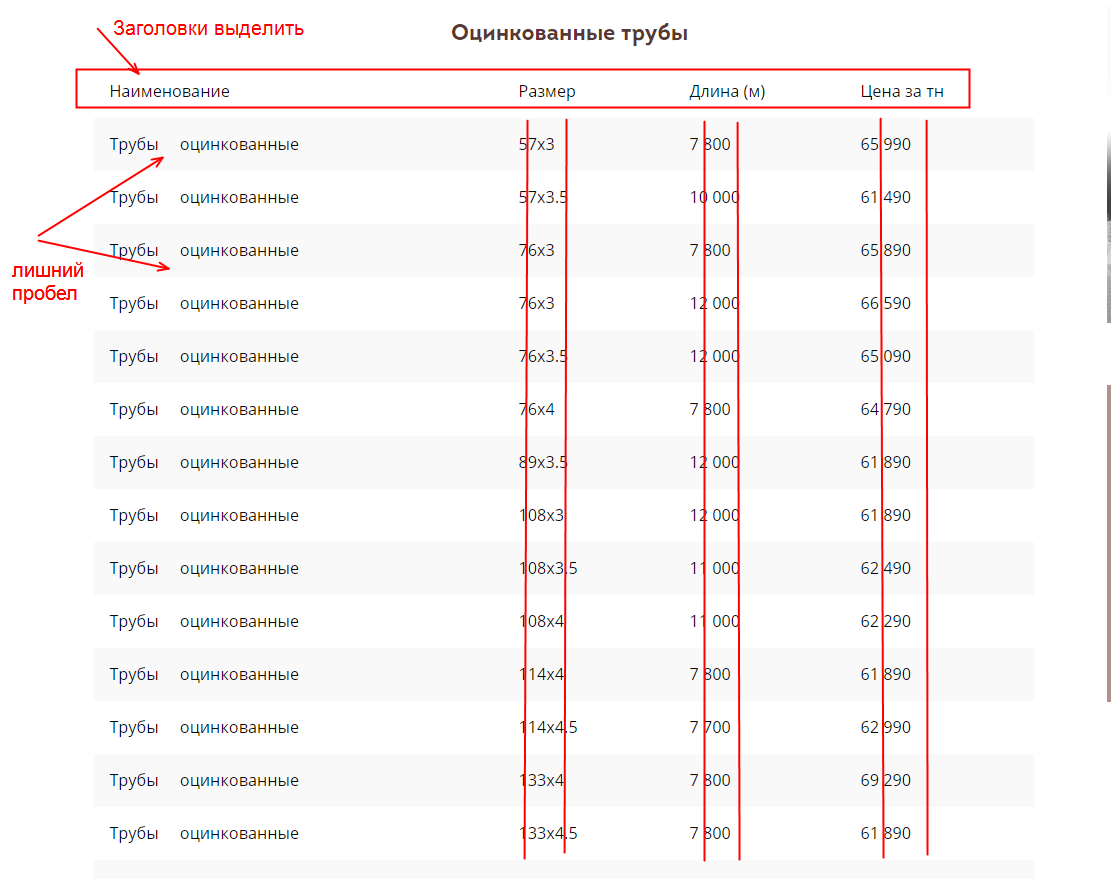
Task: Click price '62 990'
Action: 886,727
